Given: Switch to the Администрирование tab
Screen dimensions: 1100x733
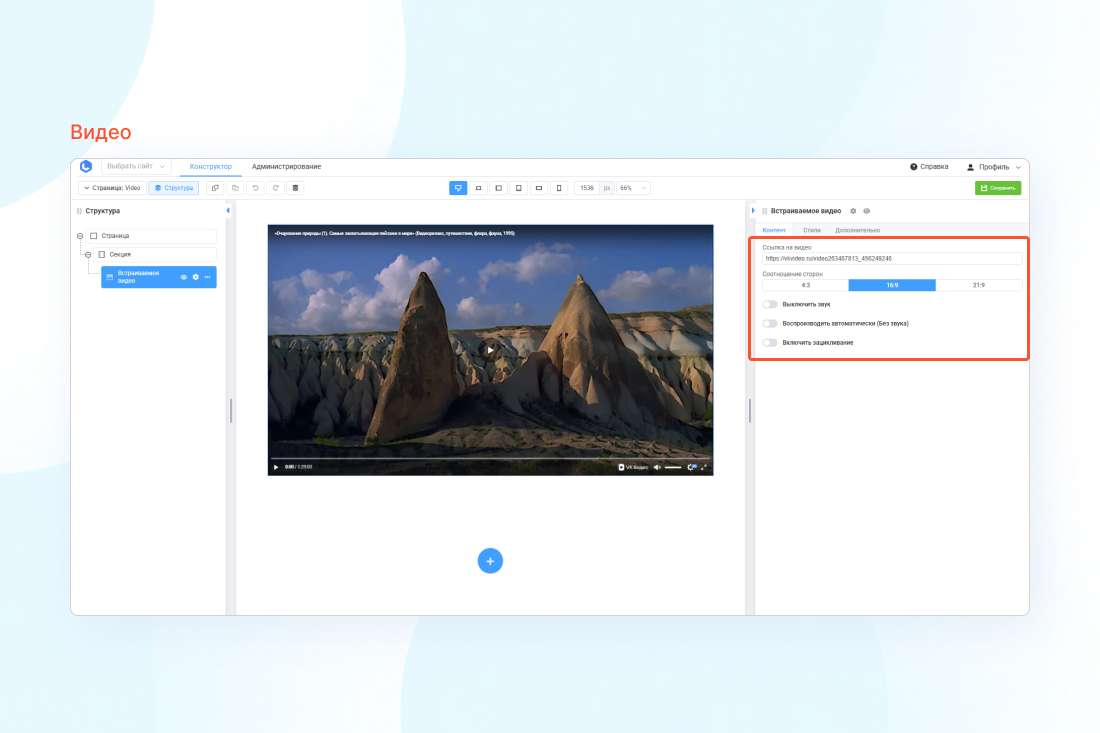Looking at the screenshot, I should [x=286, y=166].
